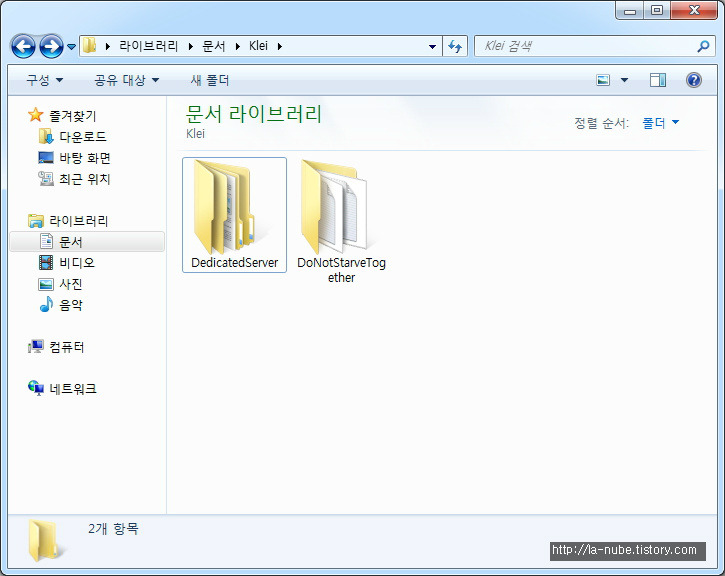
Task: Go back with the Back arrow button
Action: [23, 46]
